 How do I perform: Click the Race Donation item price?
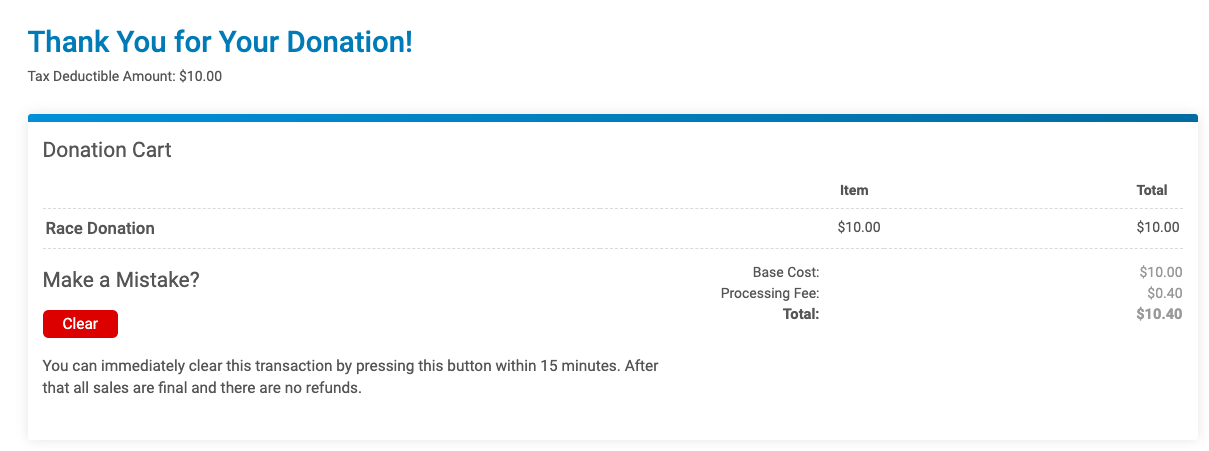[x=859, y=227]
